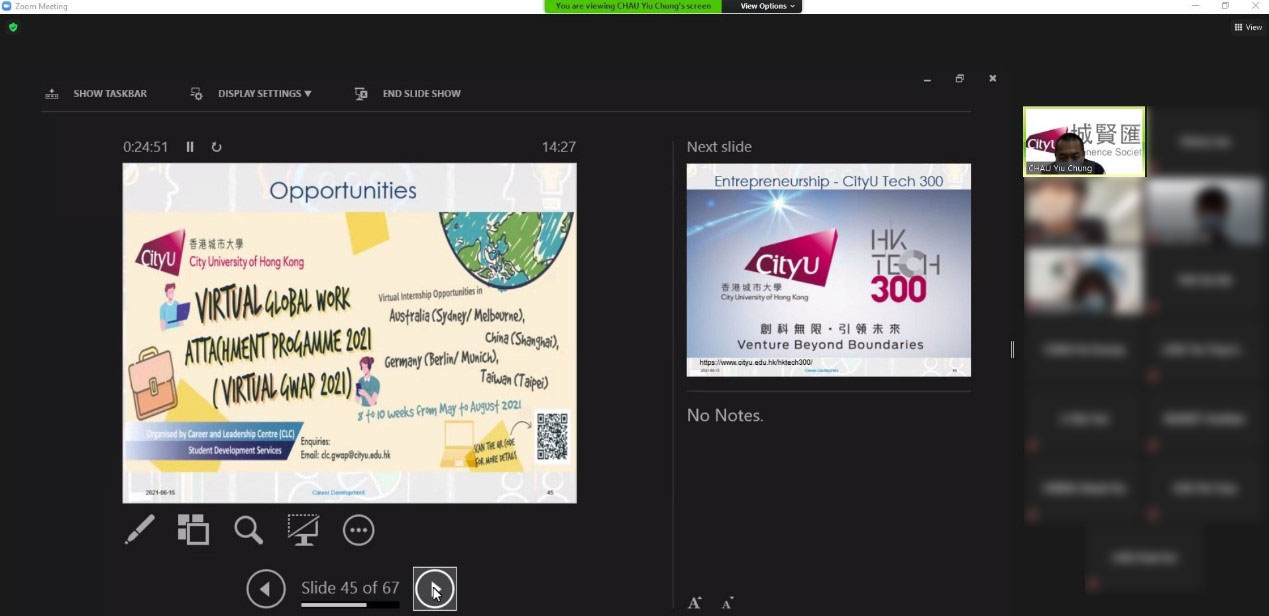Advance to the next slide

[435, 589]
